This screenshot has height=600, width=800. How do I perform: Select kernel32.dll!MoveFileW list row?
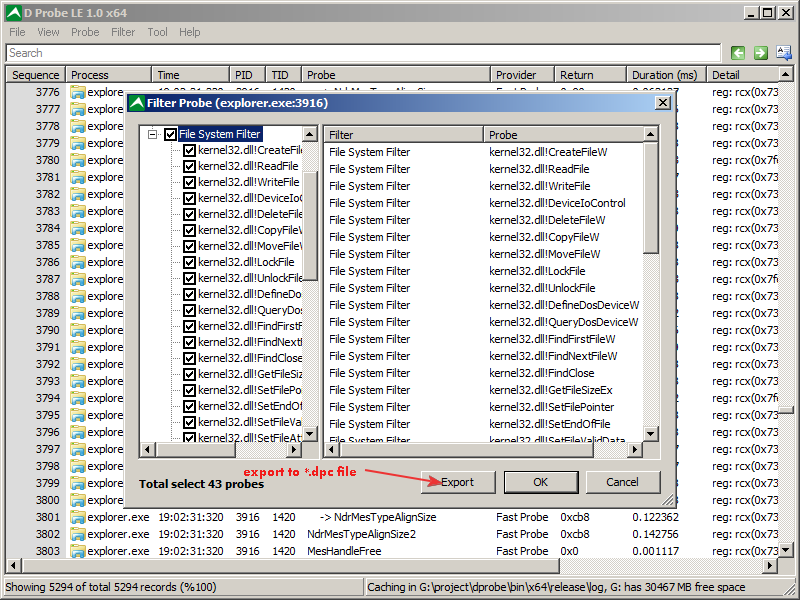(483, 254)
